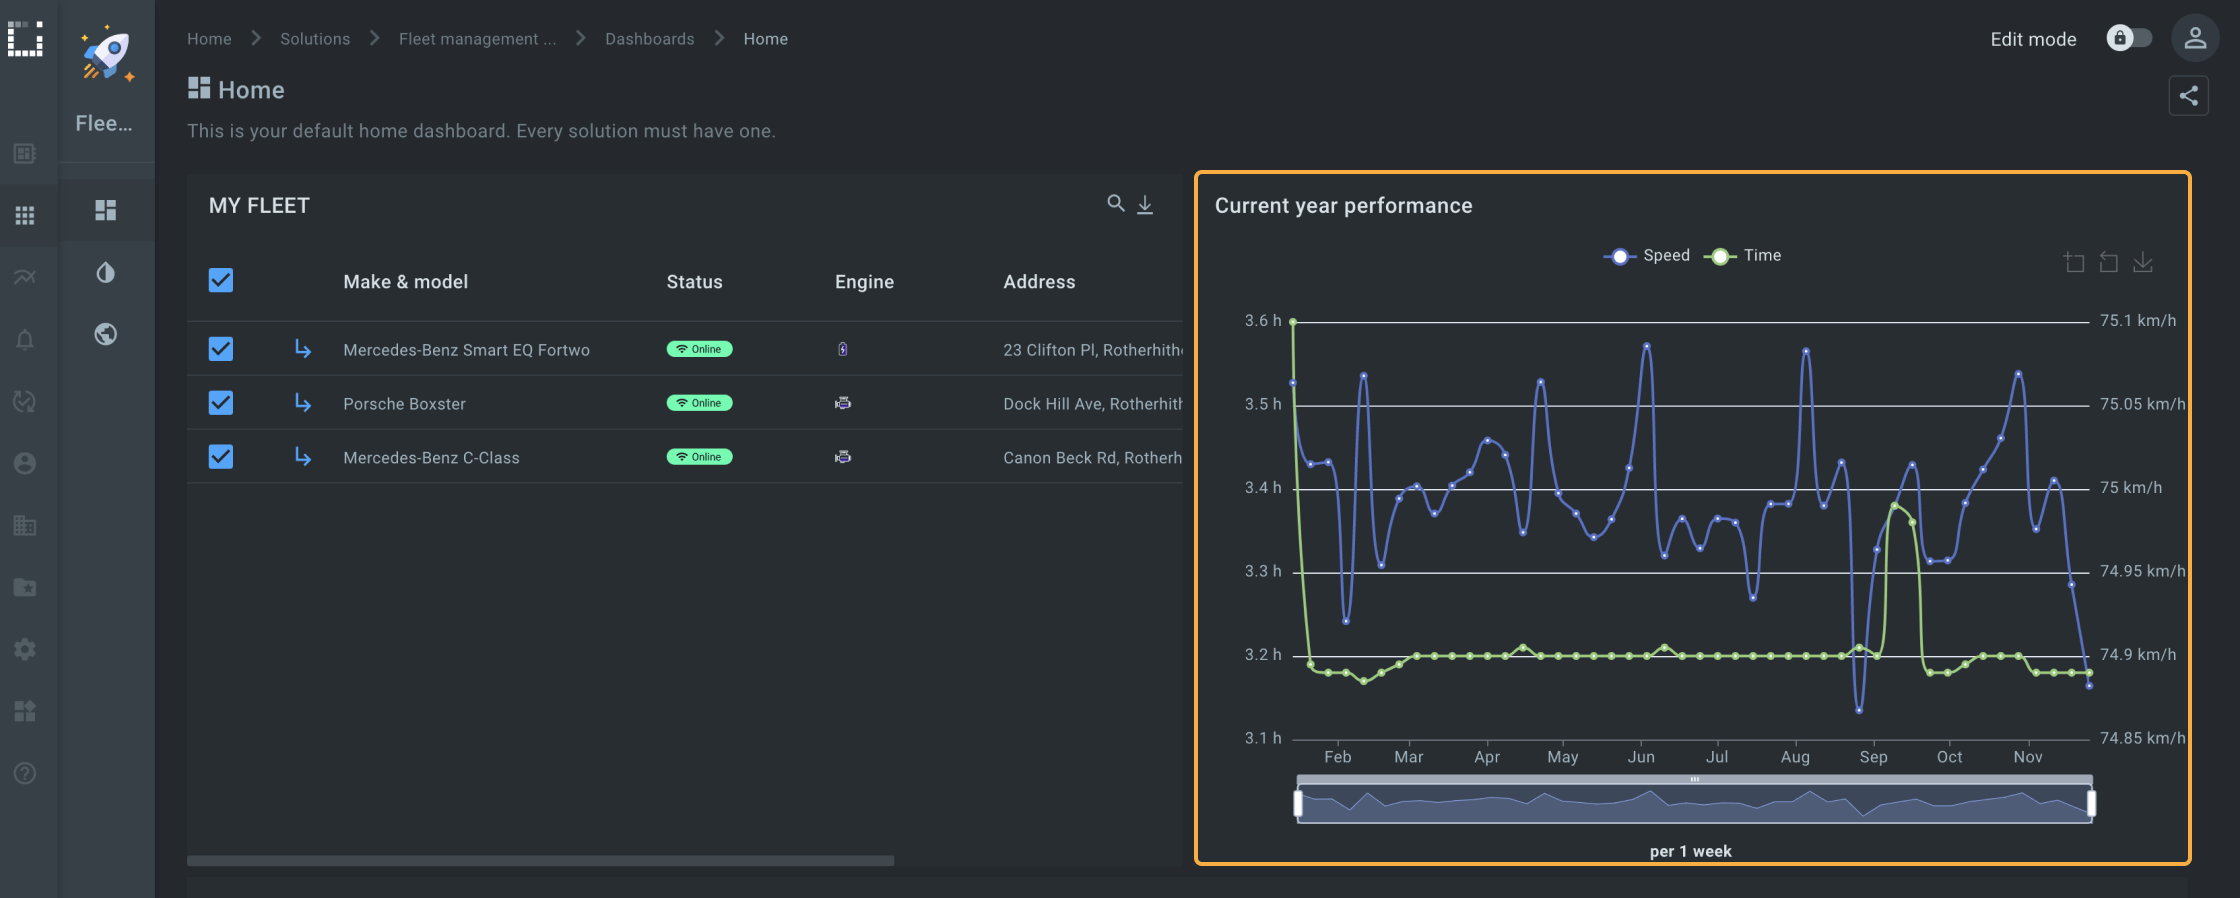
Task: Expand the Mercedes-Benz Smart EQ Fortwo row arrow
Action: point(303,348)
